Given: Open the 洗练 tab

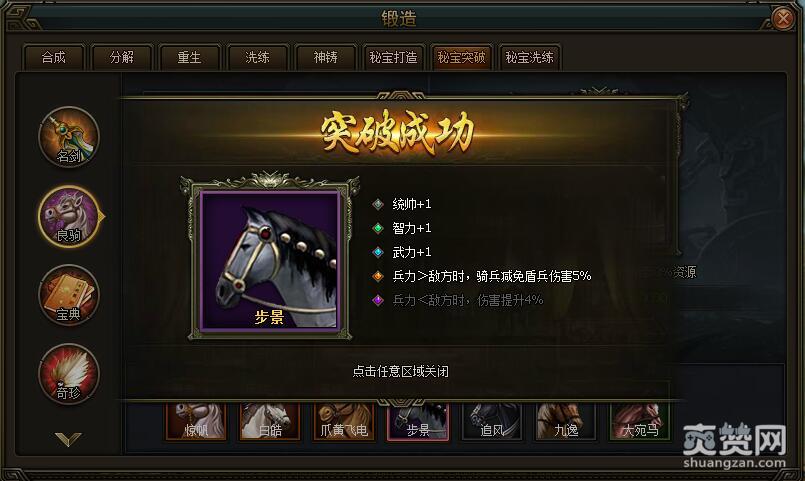Looking at the screenshot, I should 257,57.
